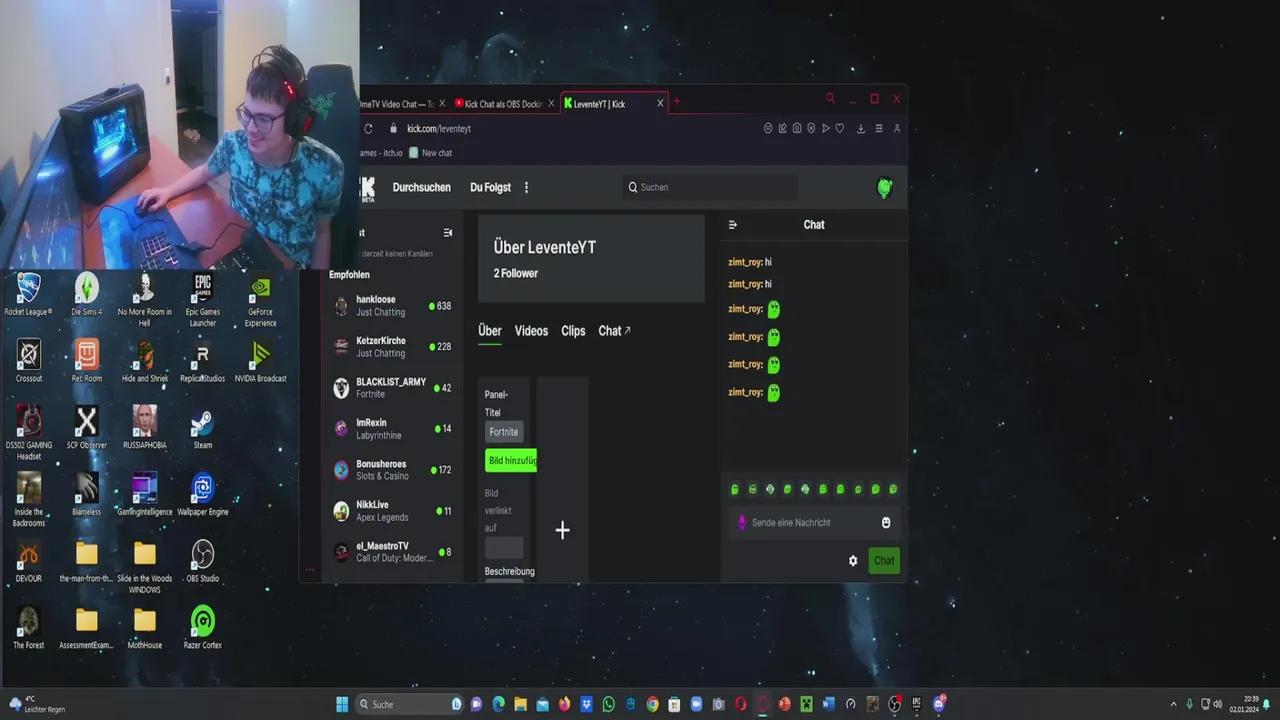
Task: Collapse the followed channels sidebar arrow
Action: tap(448, 232)
